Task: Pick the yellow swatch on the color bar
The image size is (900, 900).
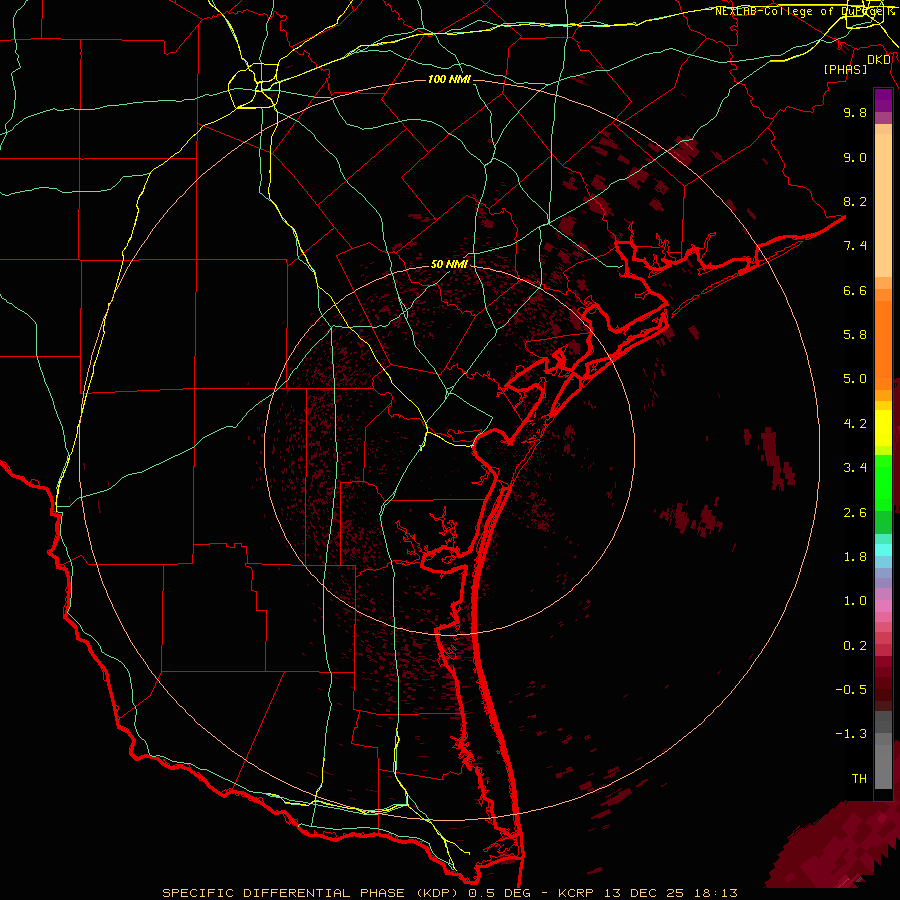Action: pos(883,428)
